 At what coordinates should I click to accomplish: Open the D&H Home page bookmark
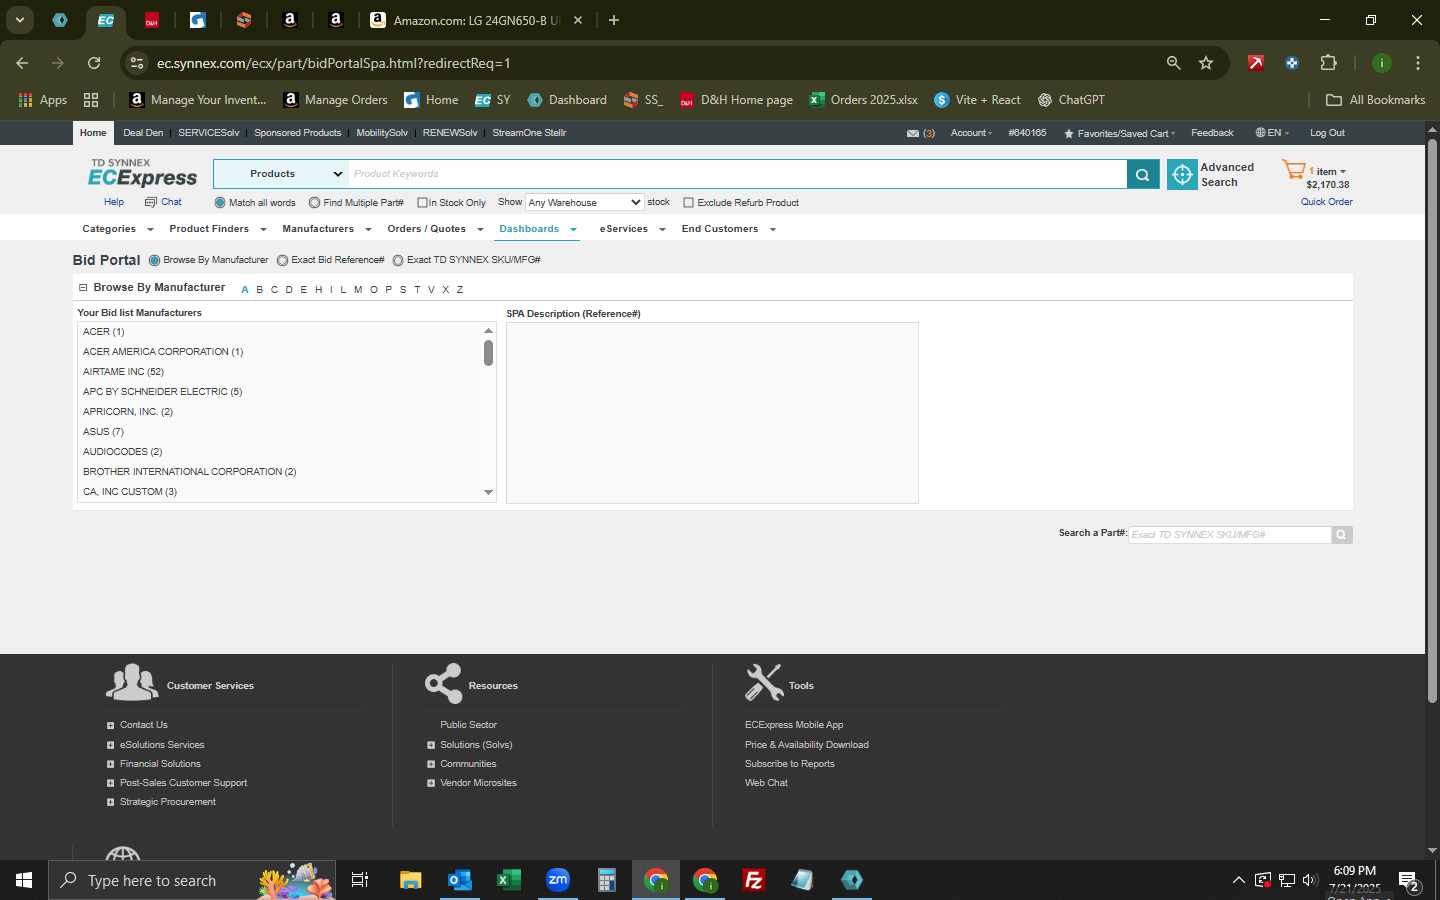736,100
